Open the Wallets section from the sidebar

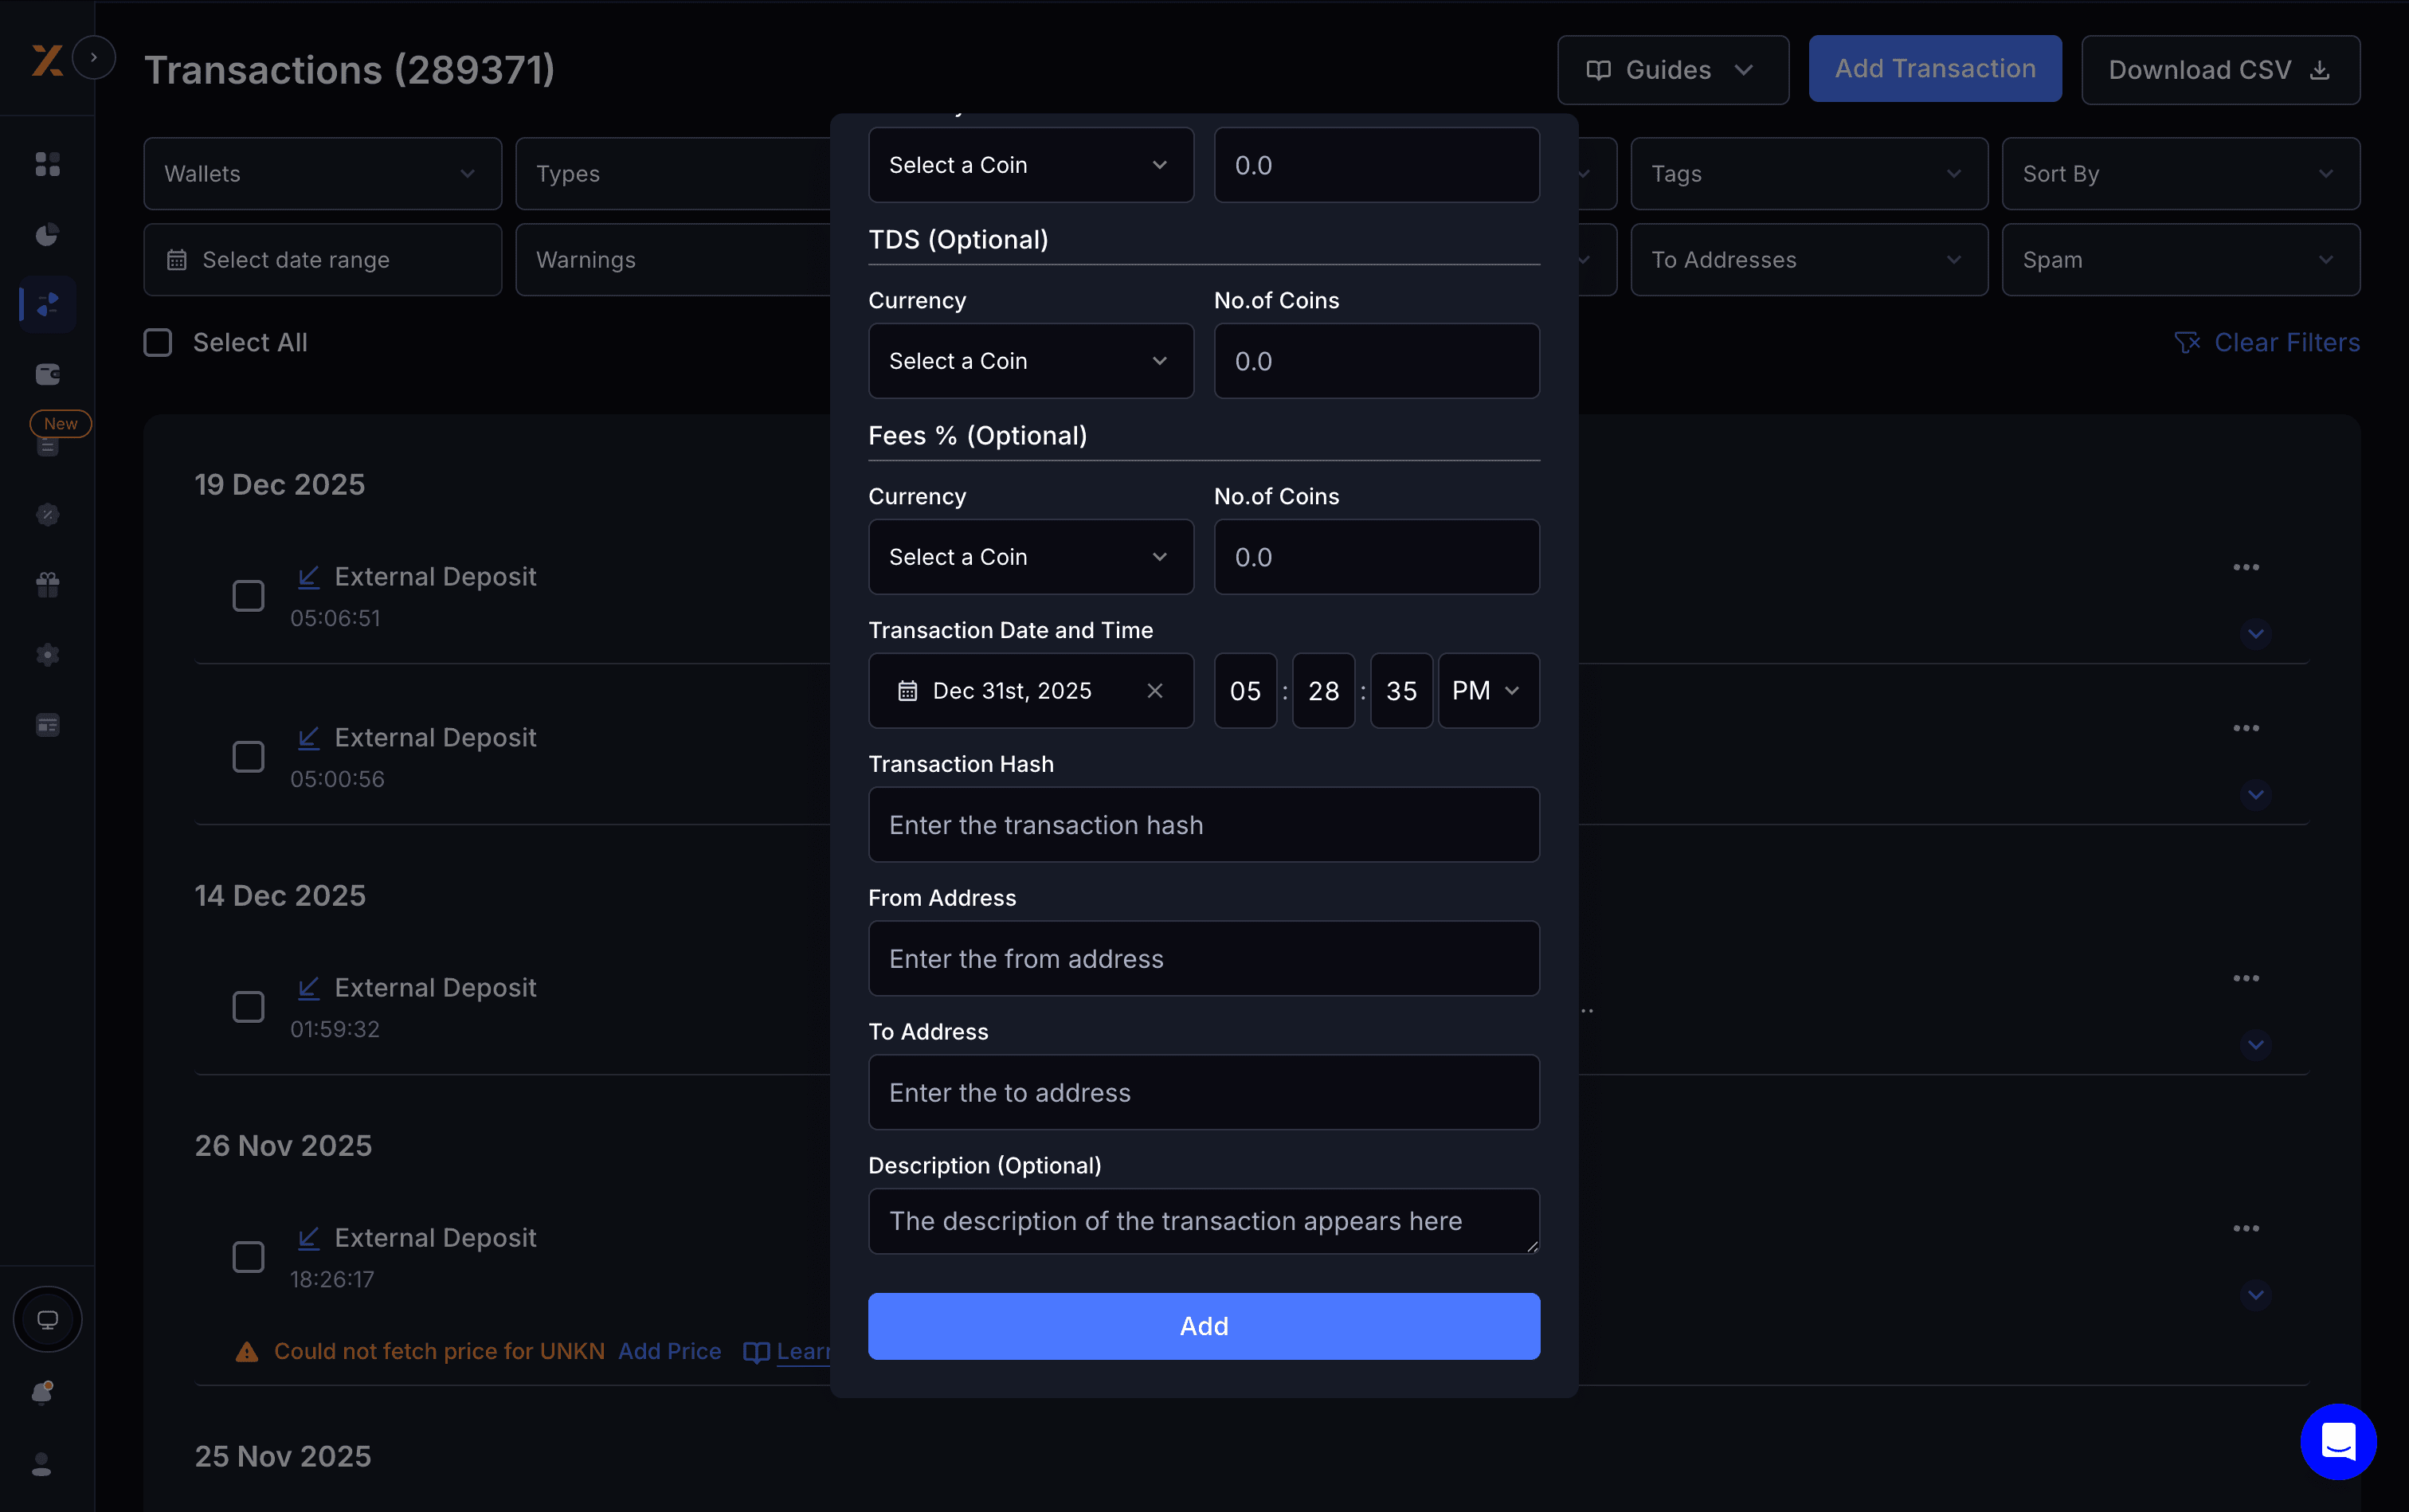coord(47,374)
